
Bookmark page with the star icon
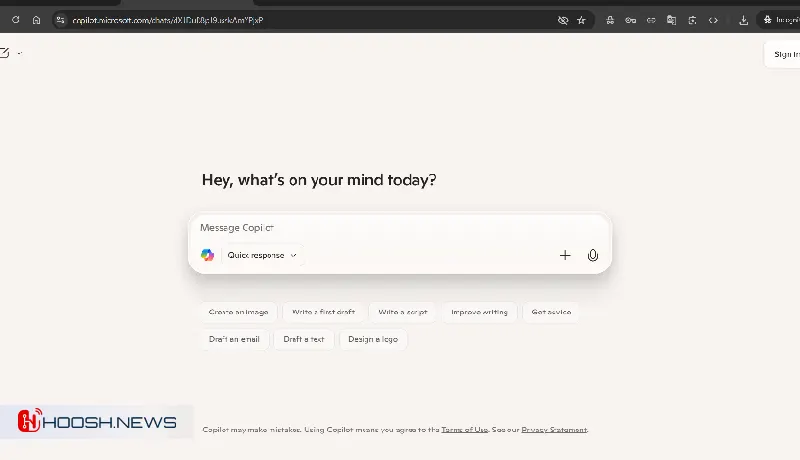tap(581, 20)
